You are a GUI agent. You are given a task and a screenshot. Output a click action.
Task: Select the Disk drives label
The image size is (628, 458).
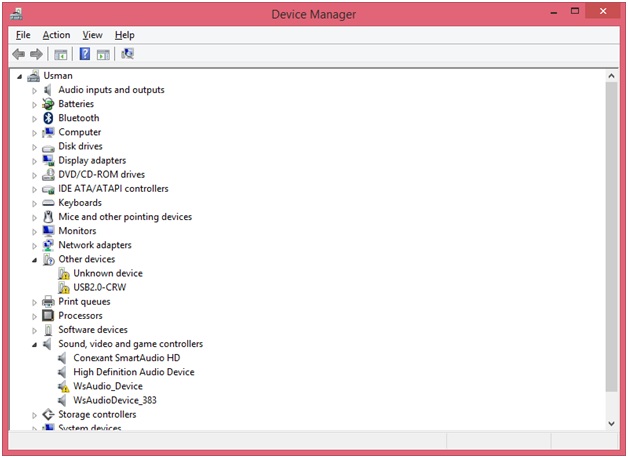[x=81, y=147]
